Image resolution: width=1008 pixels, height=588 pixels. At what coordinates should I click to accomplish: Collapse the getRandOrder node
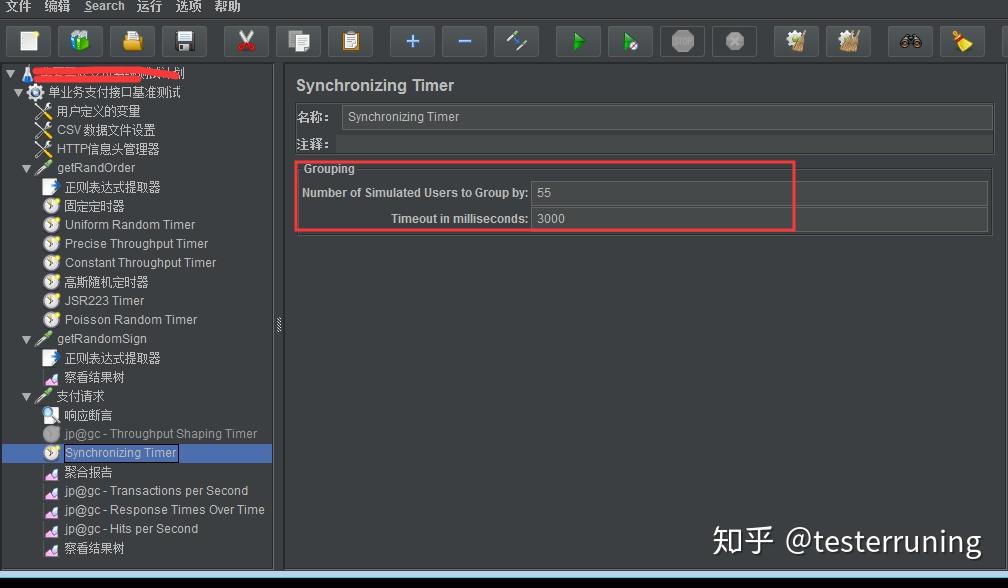[x=27, y=167]
